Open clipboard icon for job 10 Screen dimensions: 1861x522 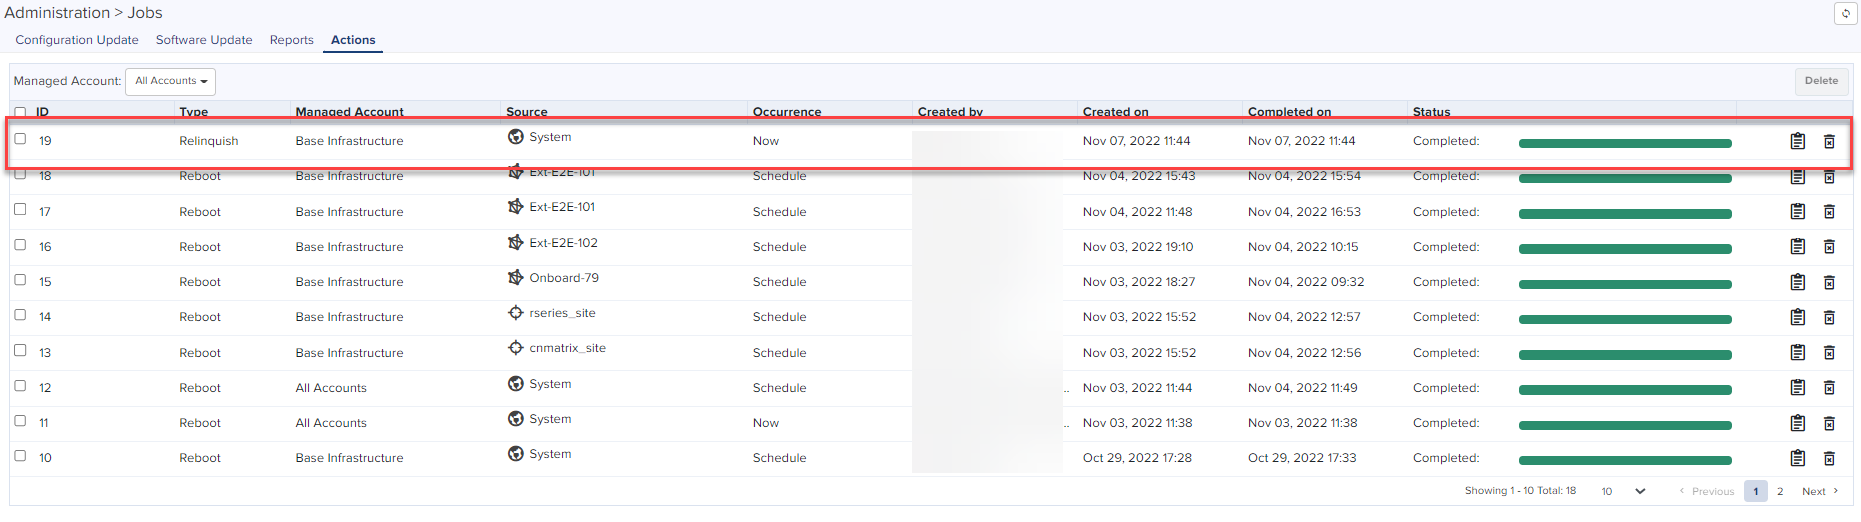[1797, 458]
